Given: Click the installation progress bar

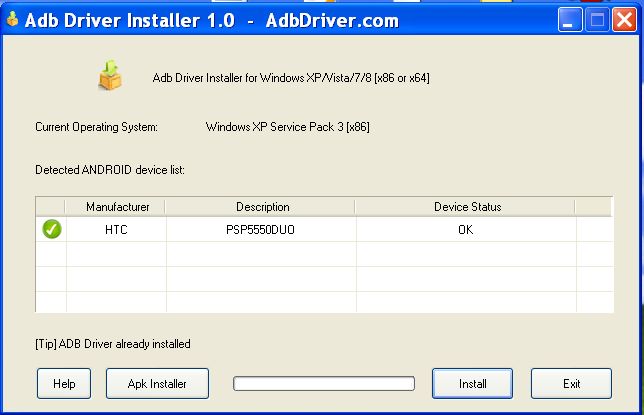Looking at the screenshot, I should click(323, 383).
